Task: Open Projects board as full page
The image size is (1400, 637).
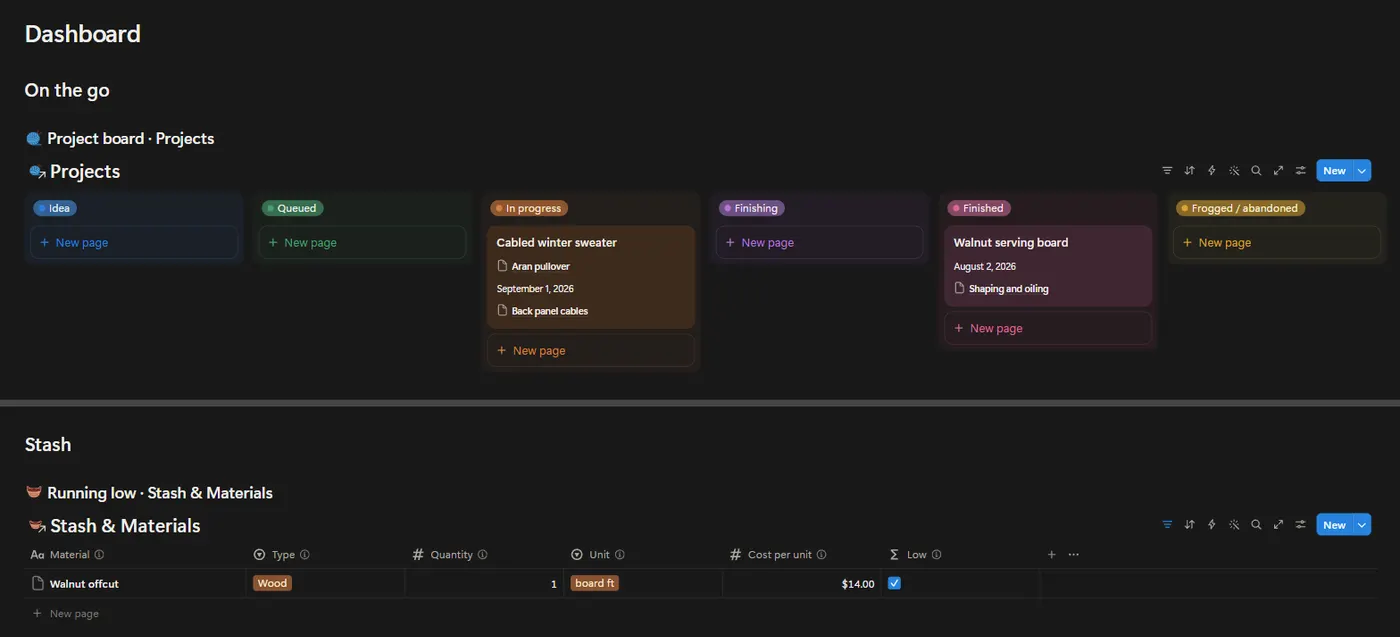Action: (x=1278, y=171)
